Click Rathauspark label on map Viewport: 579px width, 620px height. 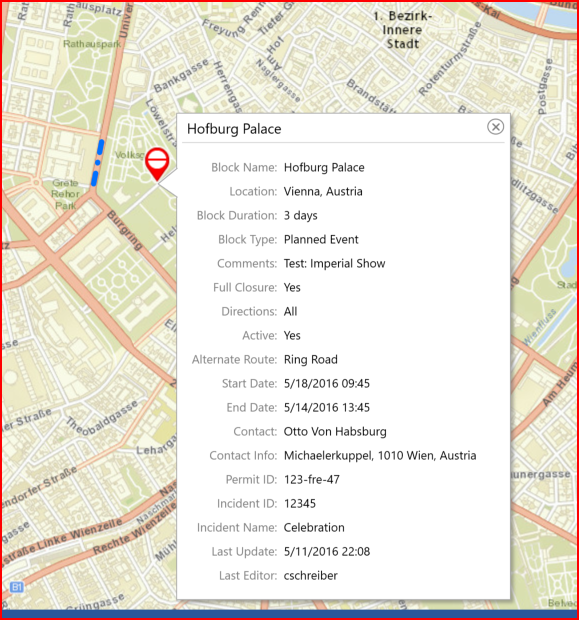click(92, 43)
